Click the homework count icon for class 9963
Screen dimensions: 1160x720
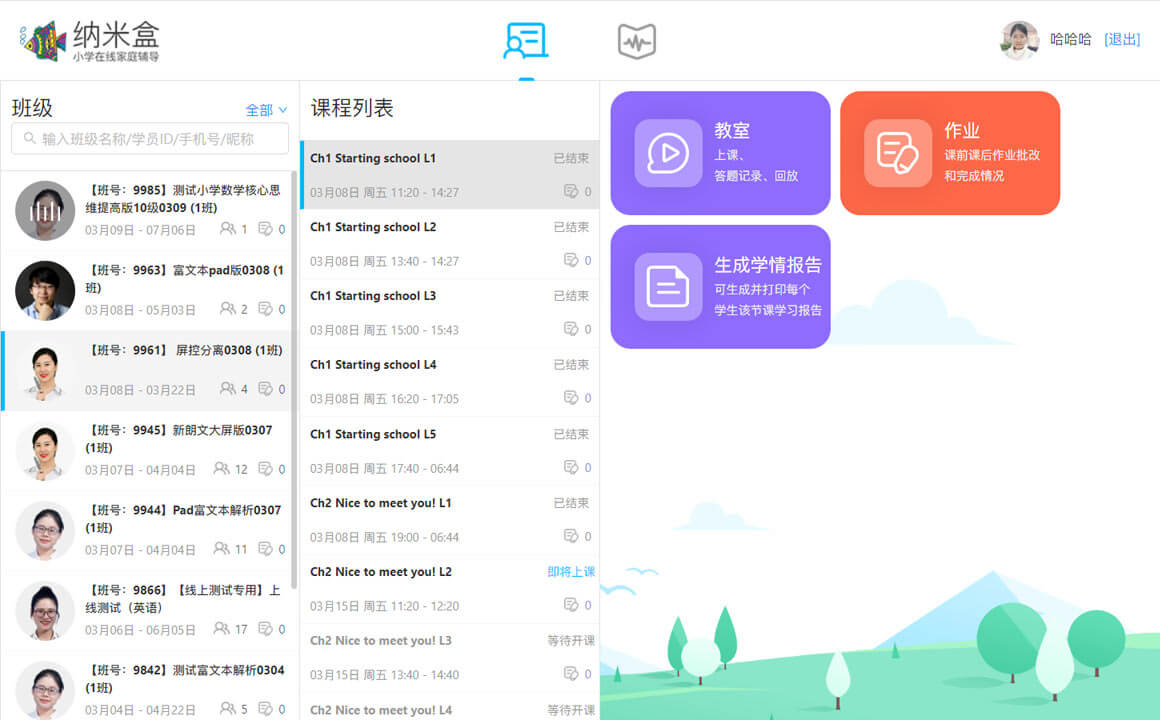click(x=266, y=310)
